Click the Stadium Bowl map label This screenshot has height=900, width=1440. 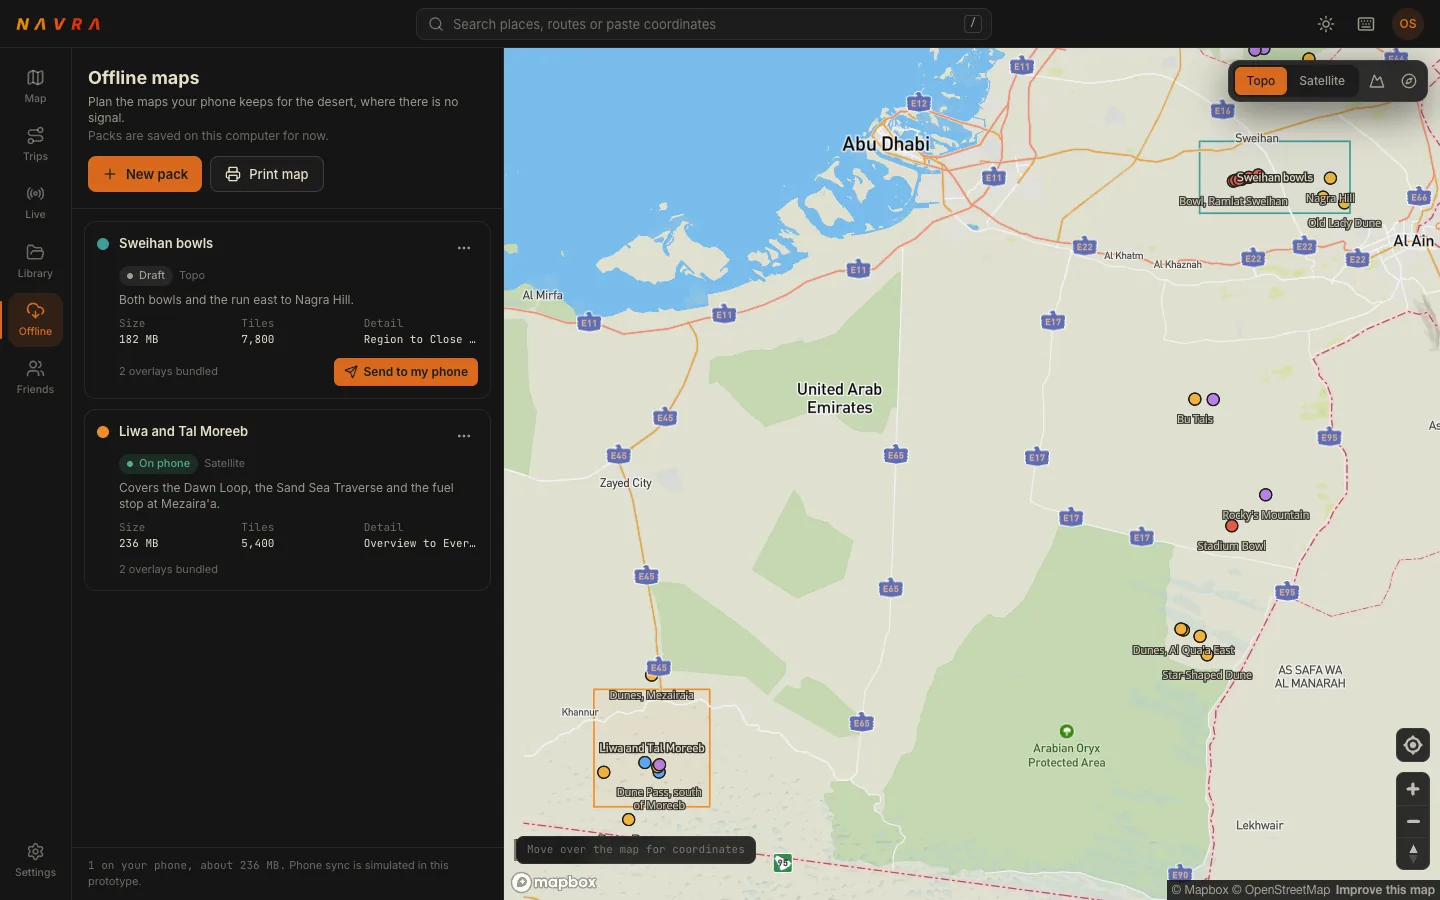click(x=1231, y=546)
